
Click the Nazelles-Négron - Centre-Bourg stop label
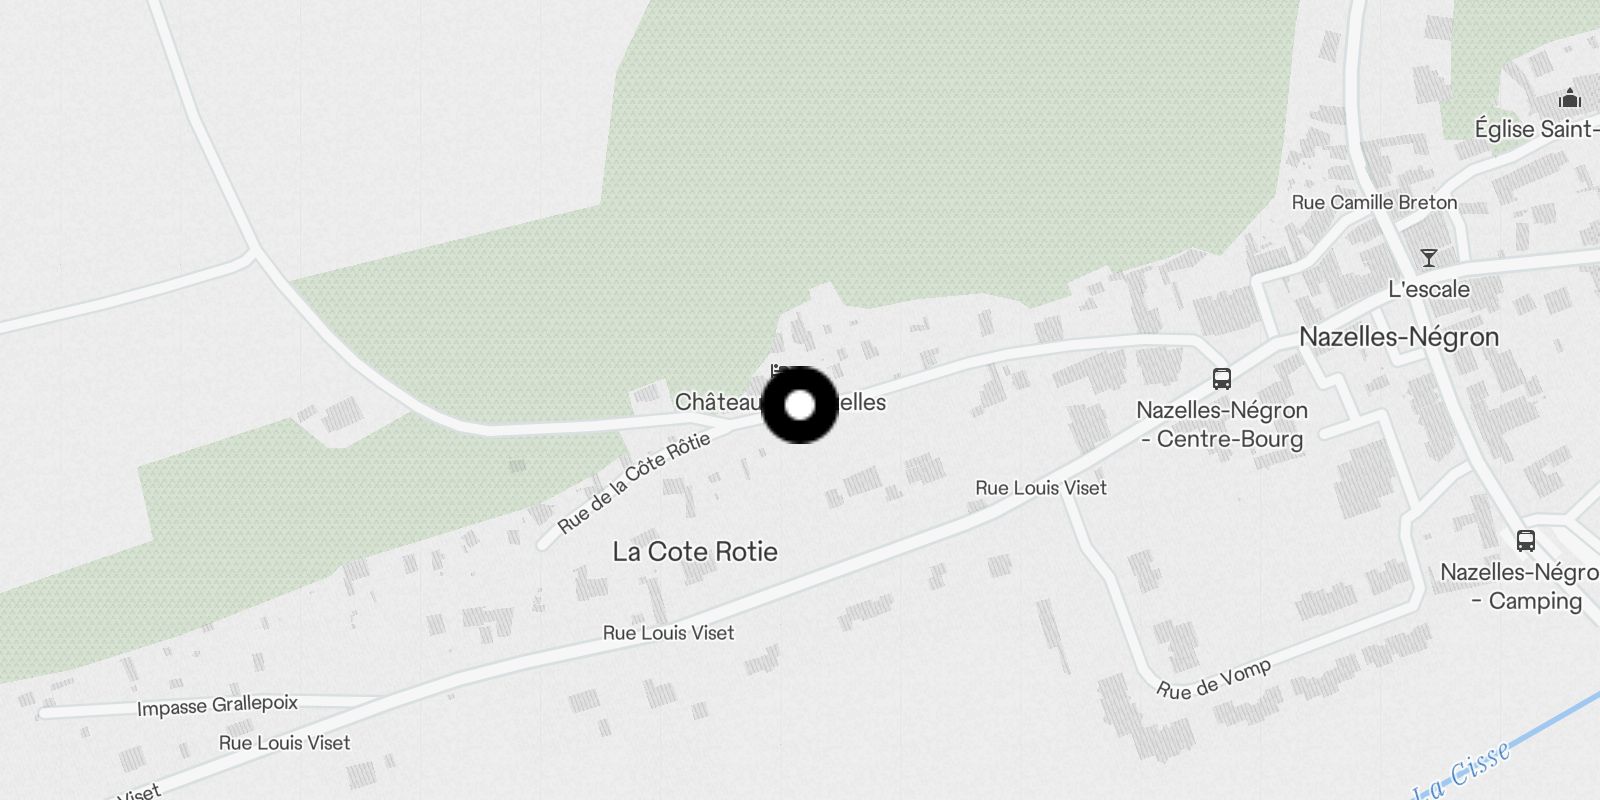(x=1222, y=425)
